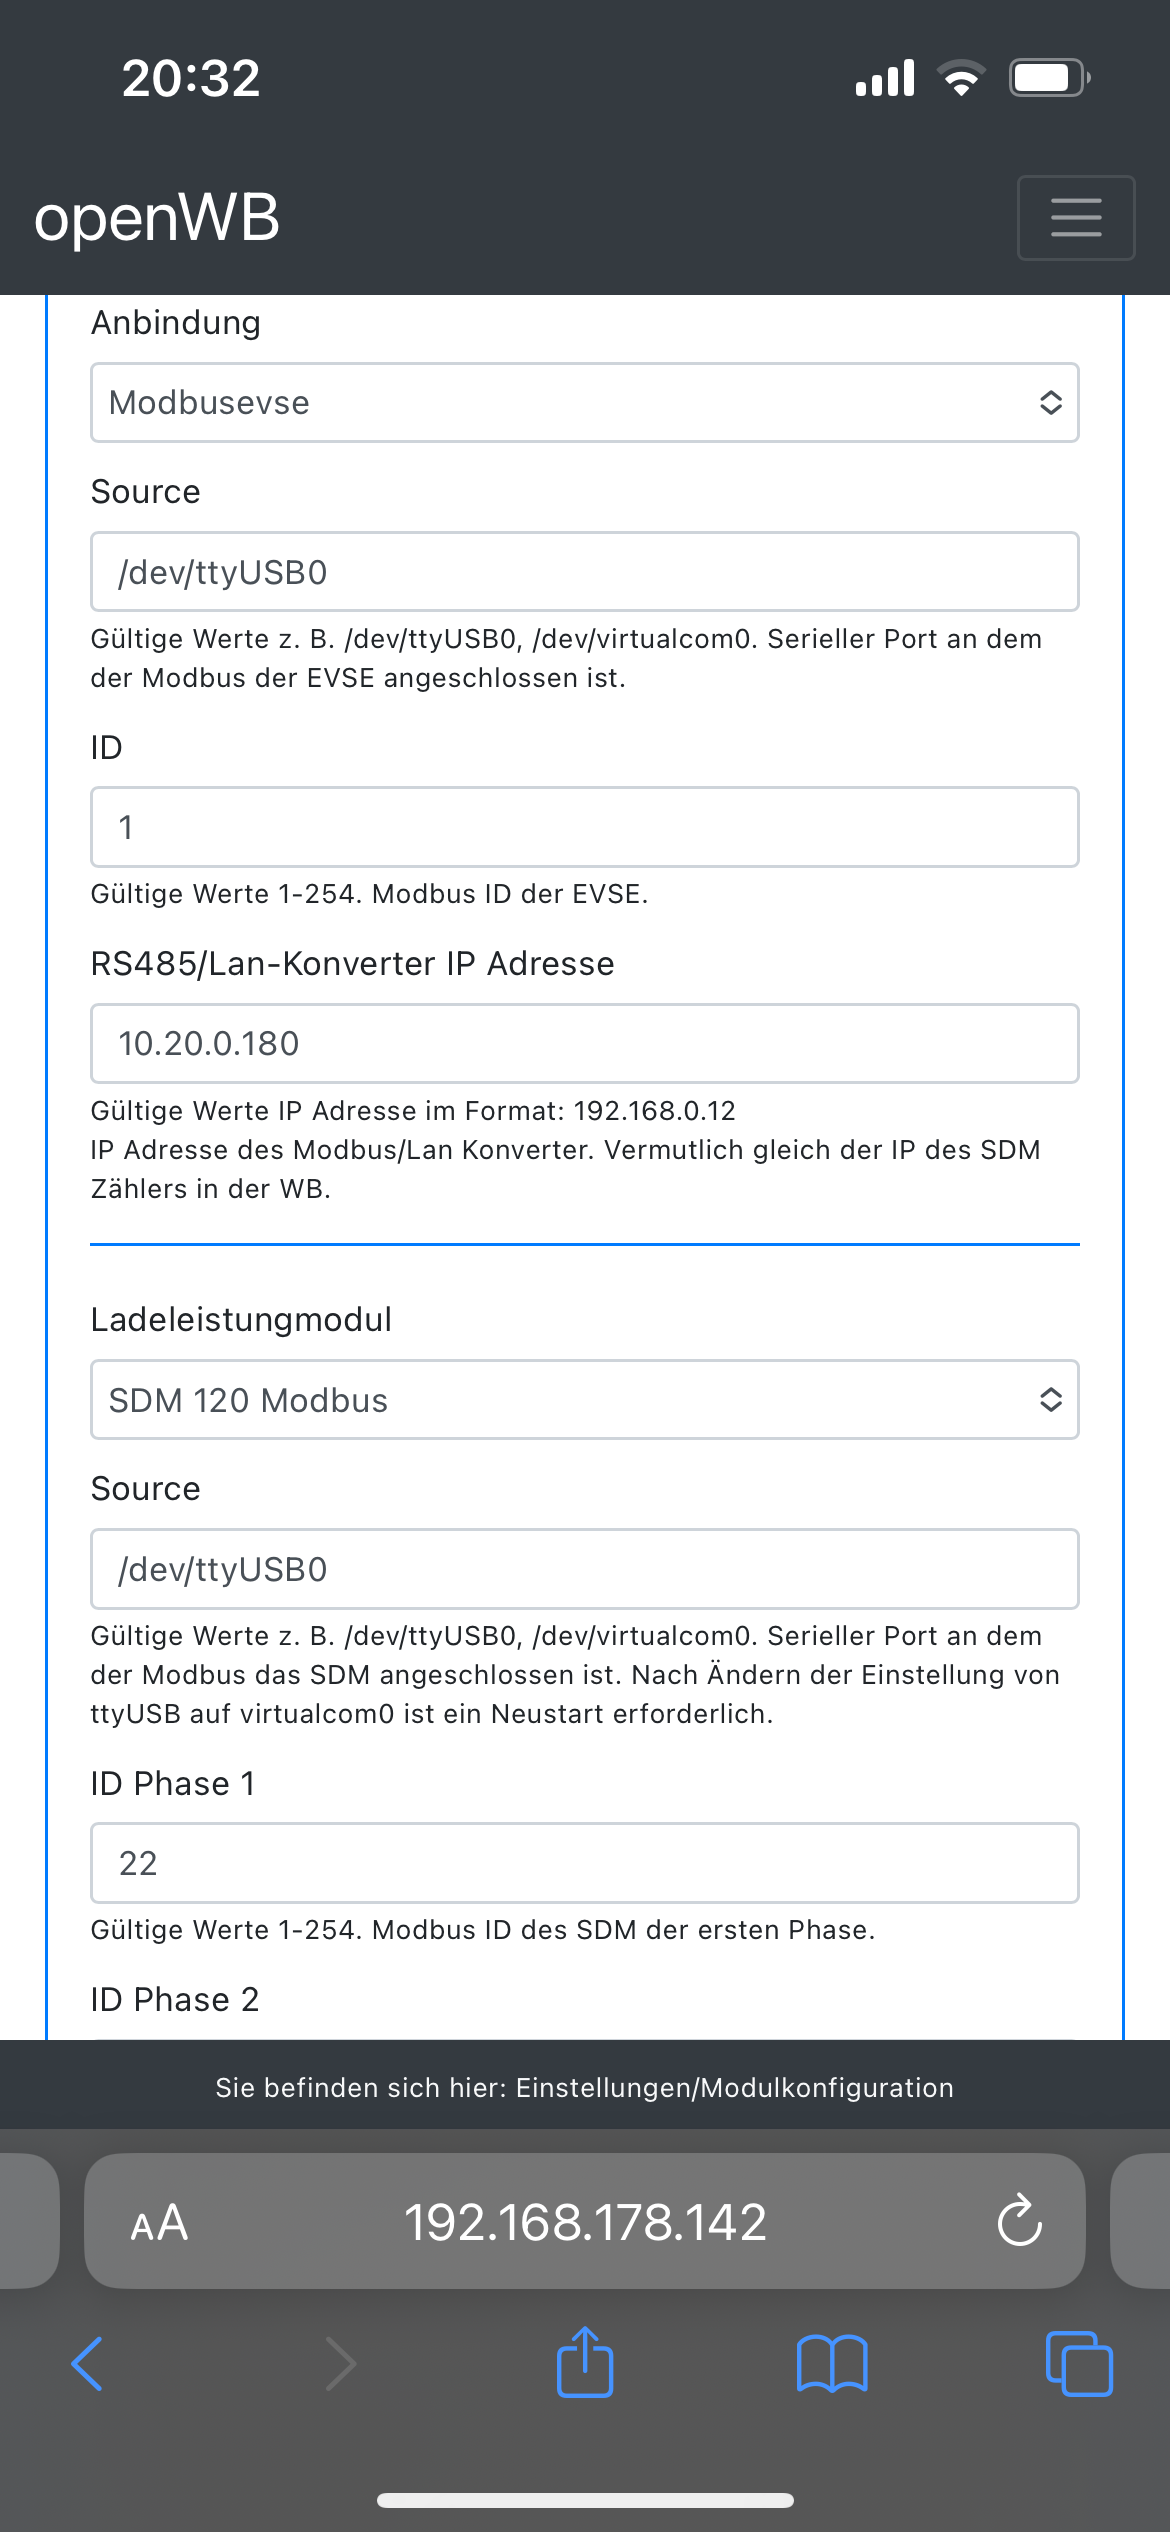Open Safari AA reader options

pyautogui.click(x=159, y=2223)
